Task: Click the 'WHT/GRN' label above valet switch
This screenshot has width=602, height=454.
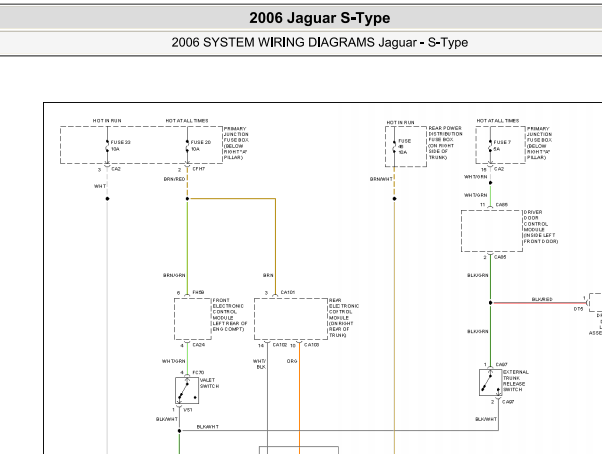Action: [x=174, y=362]
